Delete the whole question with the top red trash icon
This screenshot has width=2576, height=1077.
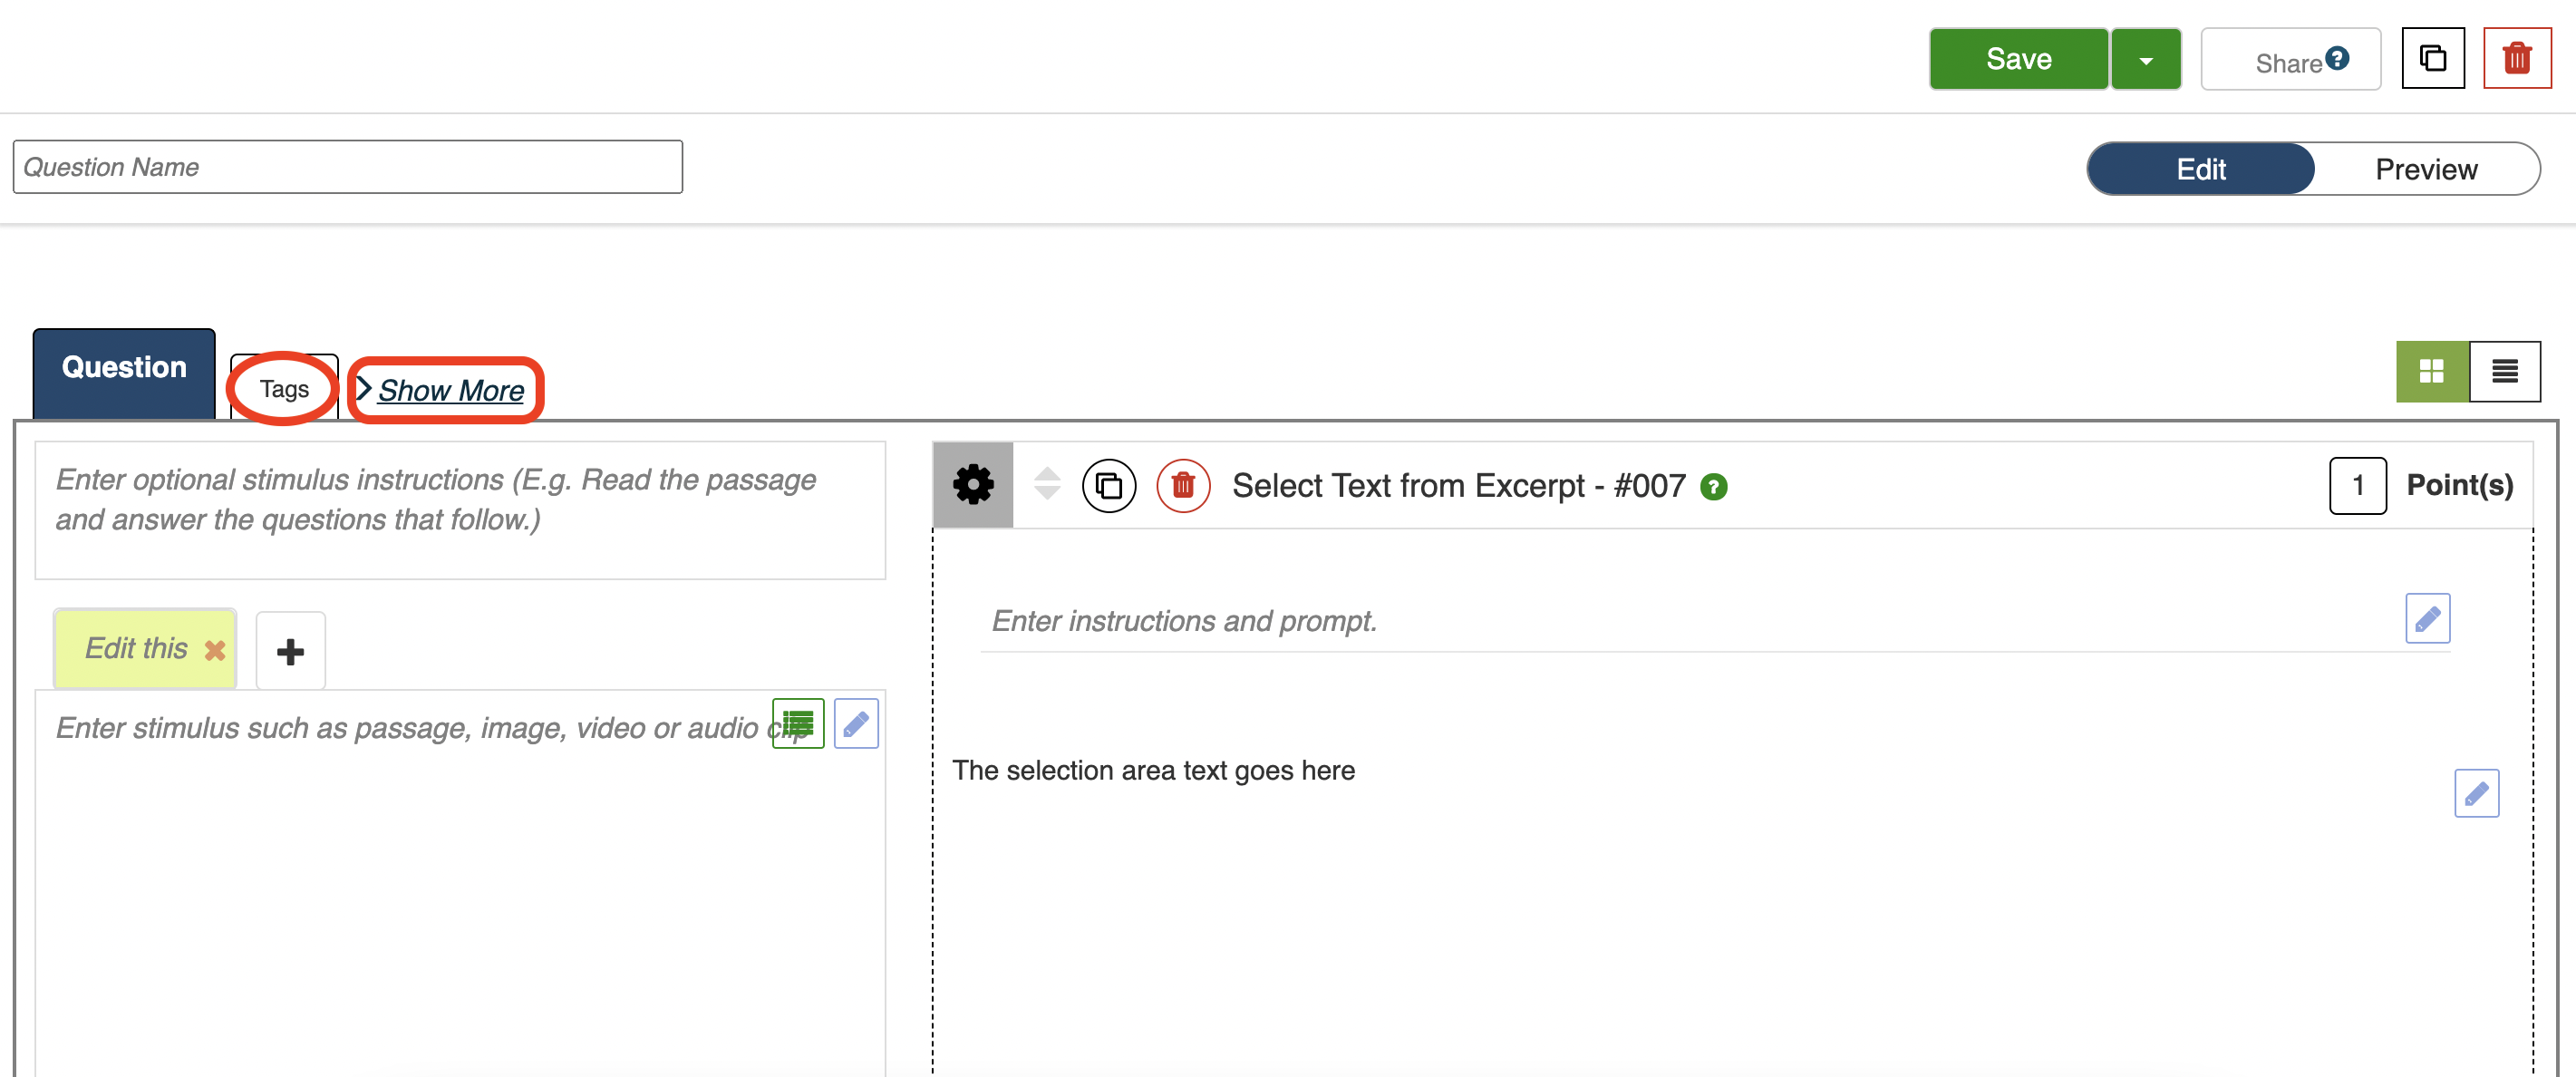(x=2516, y=59)
